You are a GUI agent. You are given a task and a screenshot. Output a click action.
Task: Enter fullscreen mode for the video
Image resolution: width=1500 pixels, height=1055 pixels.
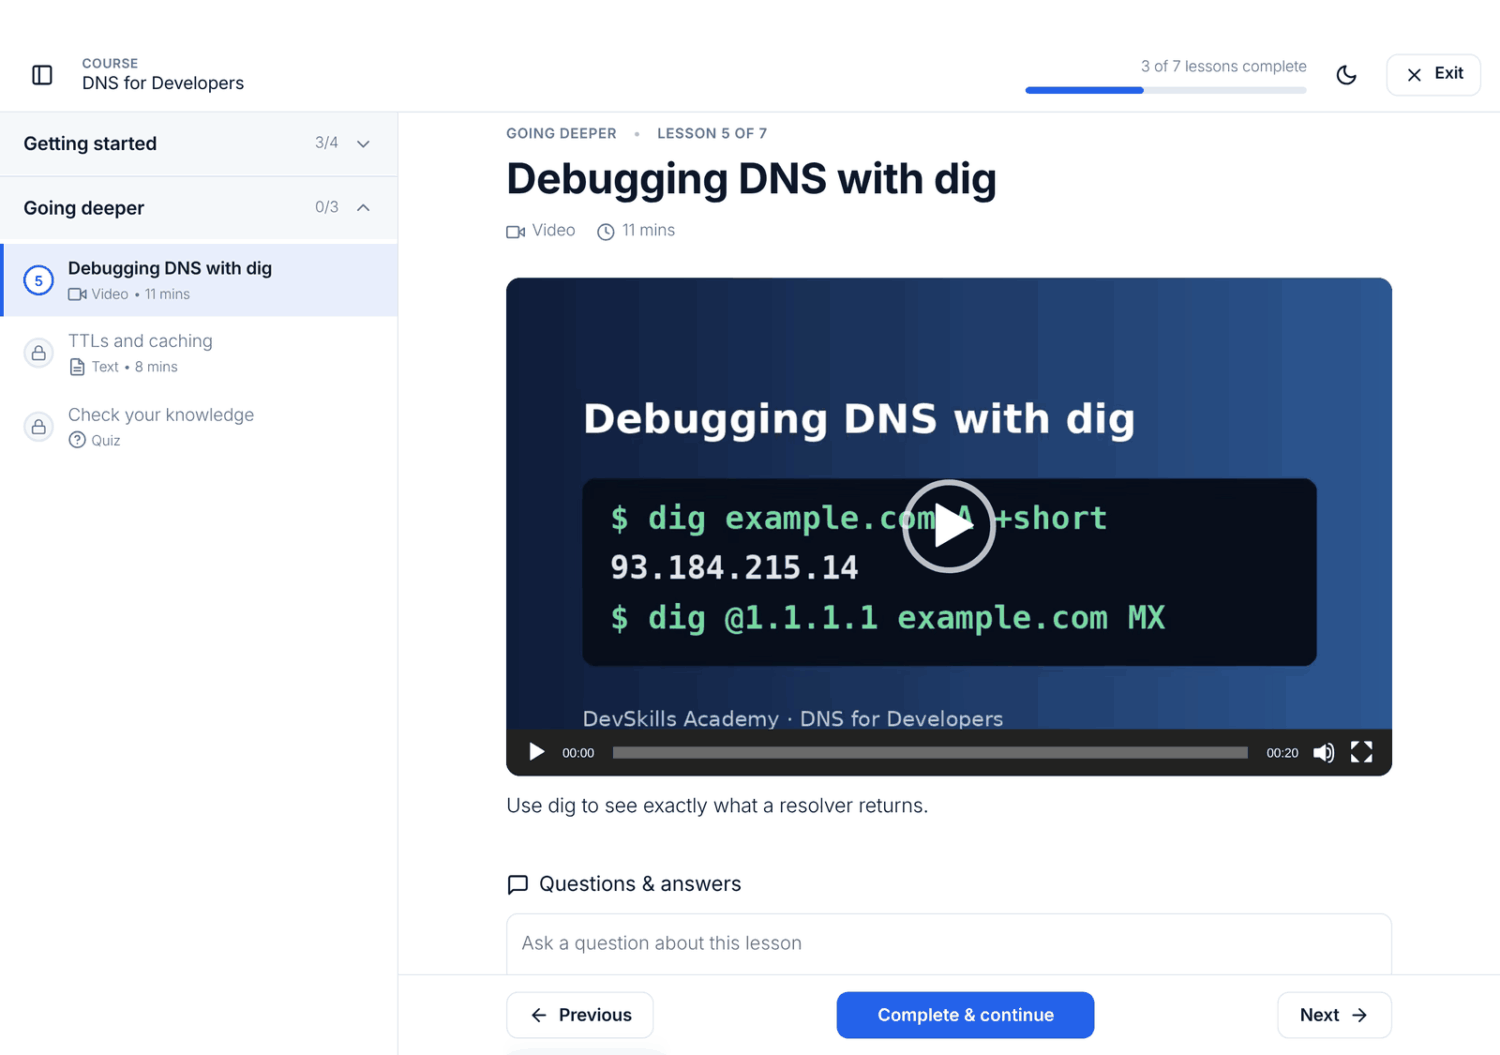pos(1361,752)
